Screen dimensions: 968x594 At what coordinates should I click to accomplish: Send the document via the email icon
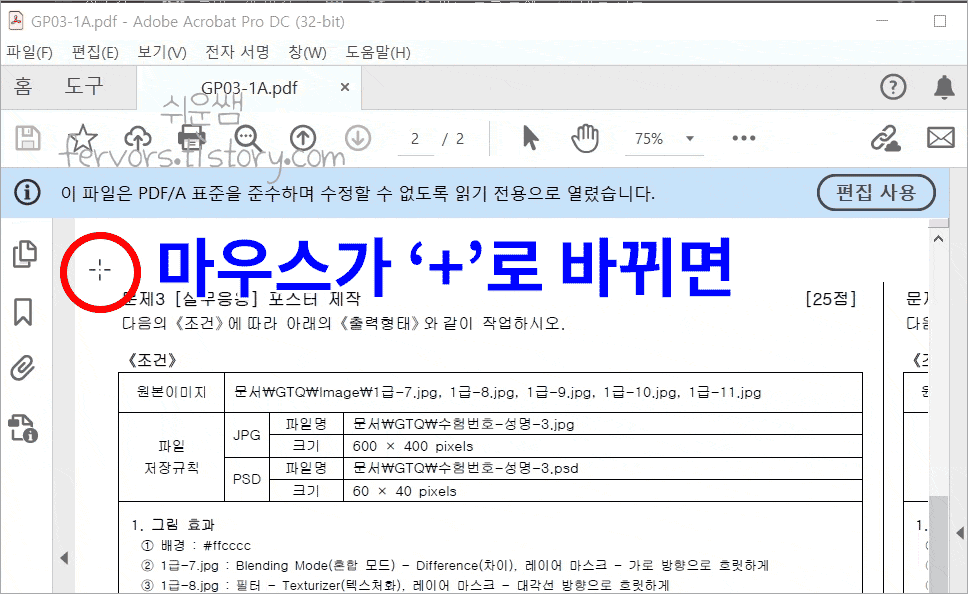click(941, 139)
